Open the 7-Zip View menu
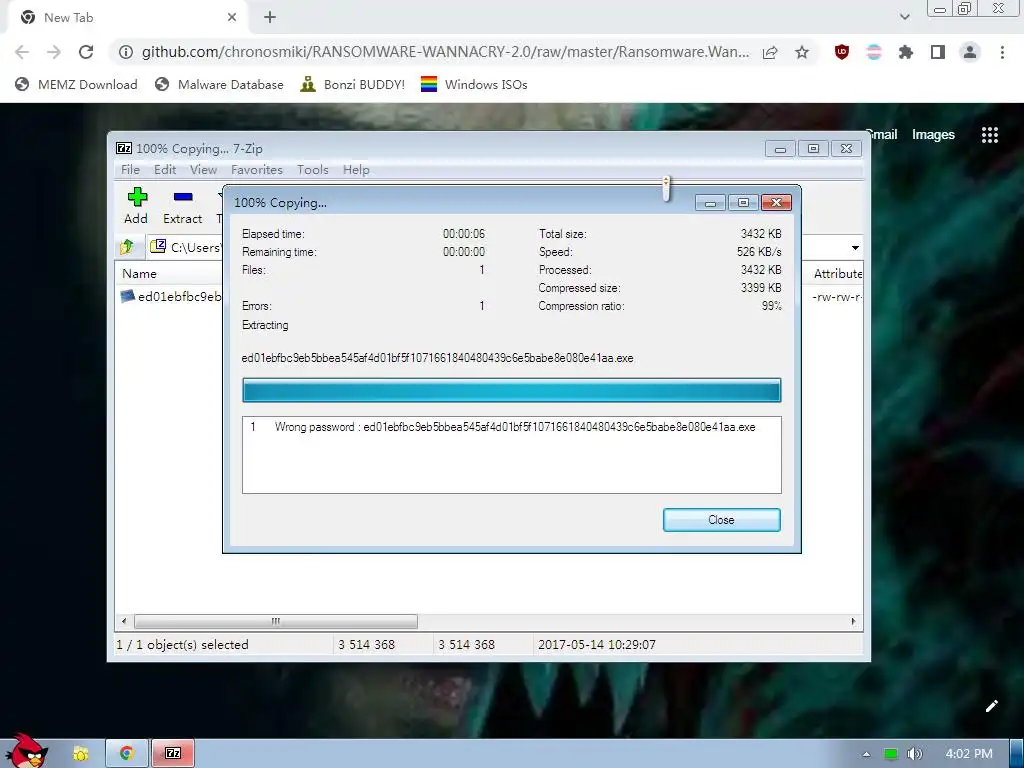This screenshot has height=768, width=1024. tap(203, 170)
